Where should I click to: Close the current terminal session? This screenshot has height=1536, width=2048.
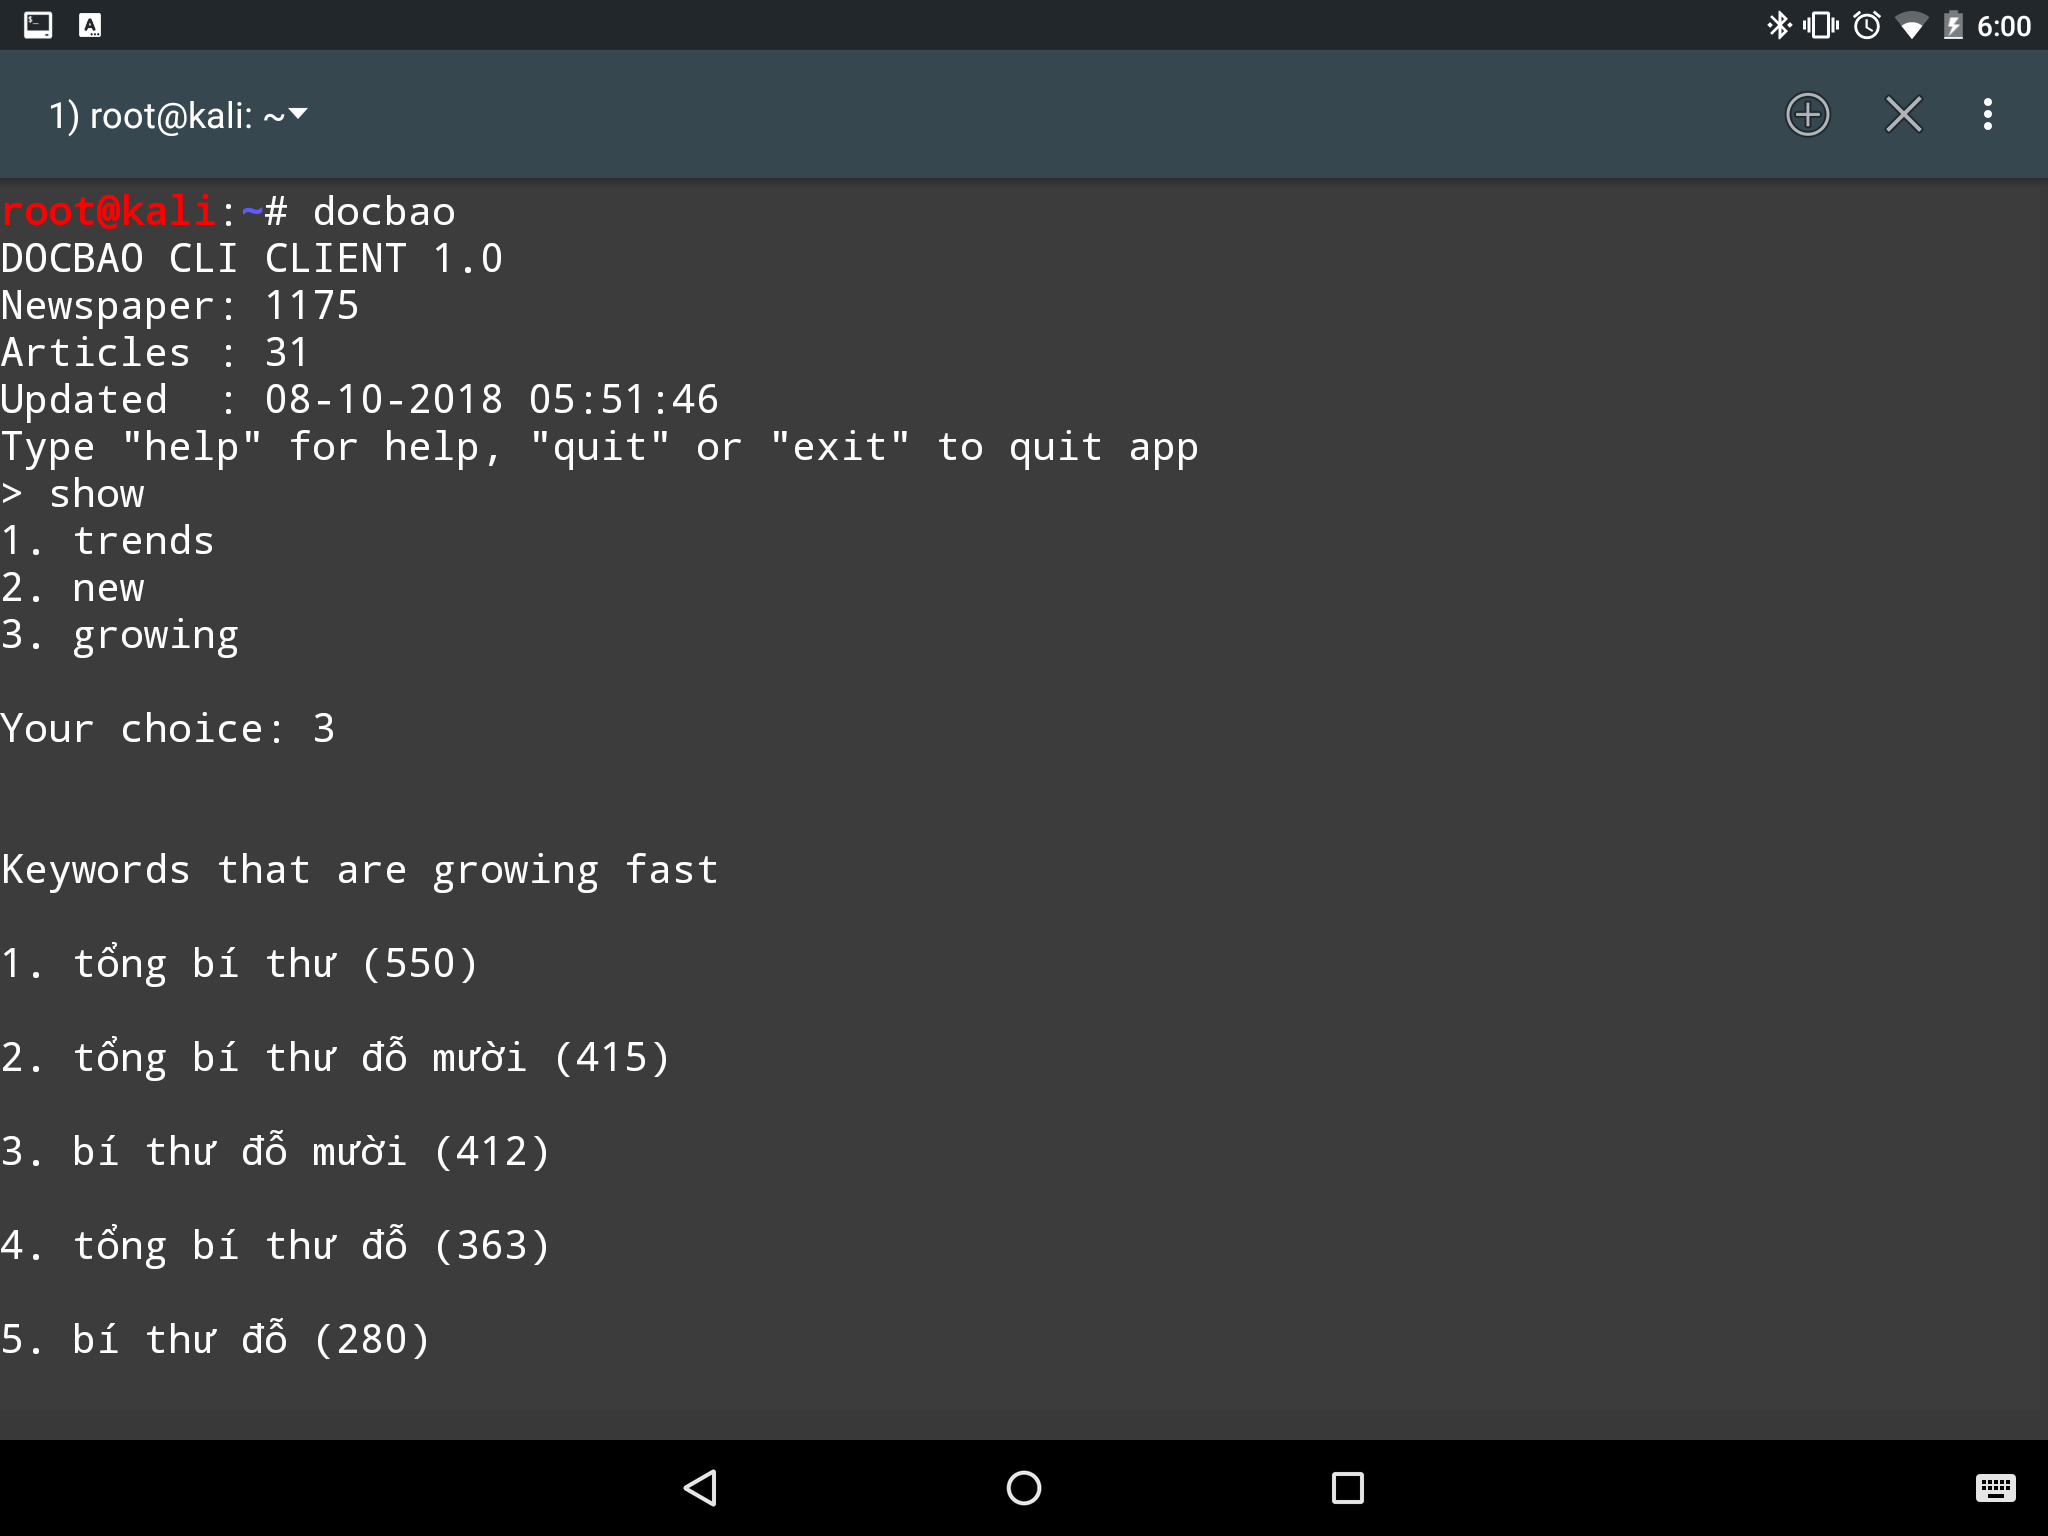pos(1903,114)
